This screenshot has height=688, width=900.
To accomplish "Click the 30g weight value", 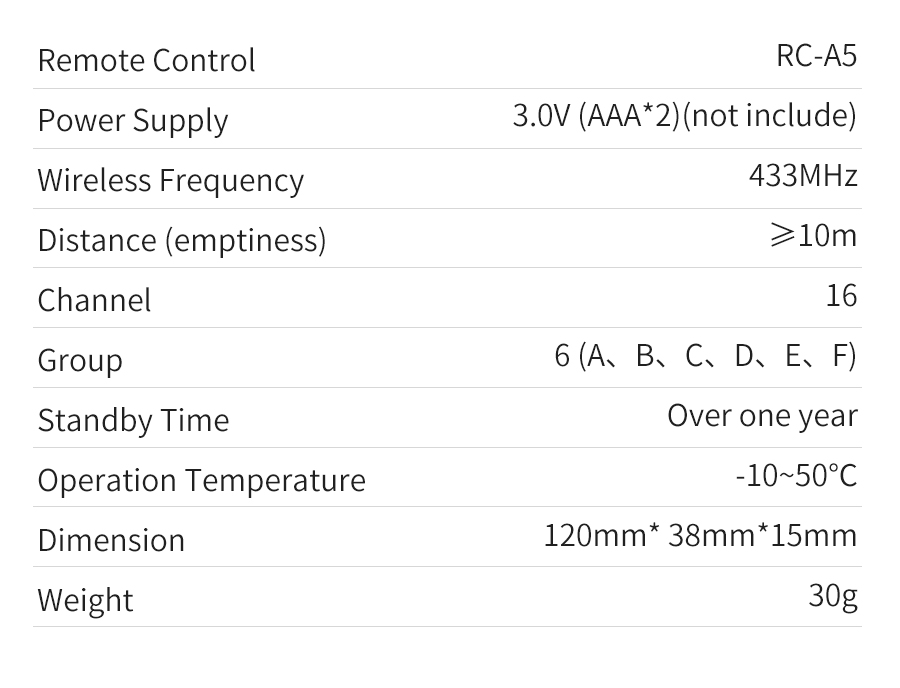I will pos(833,596).
